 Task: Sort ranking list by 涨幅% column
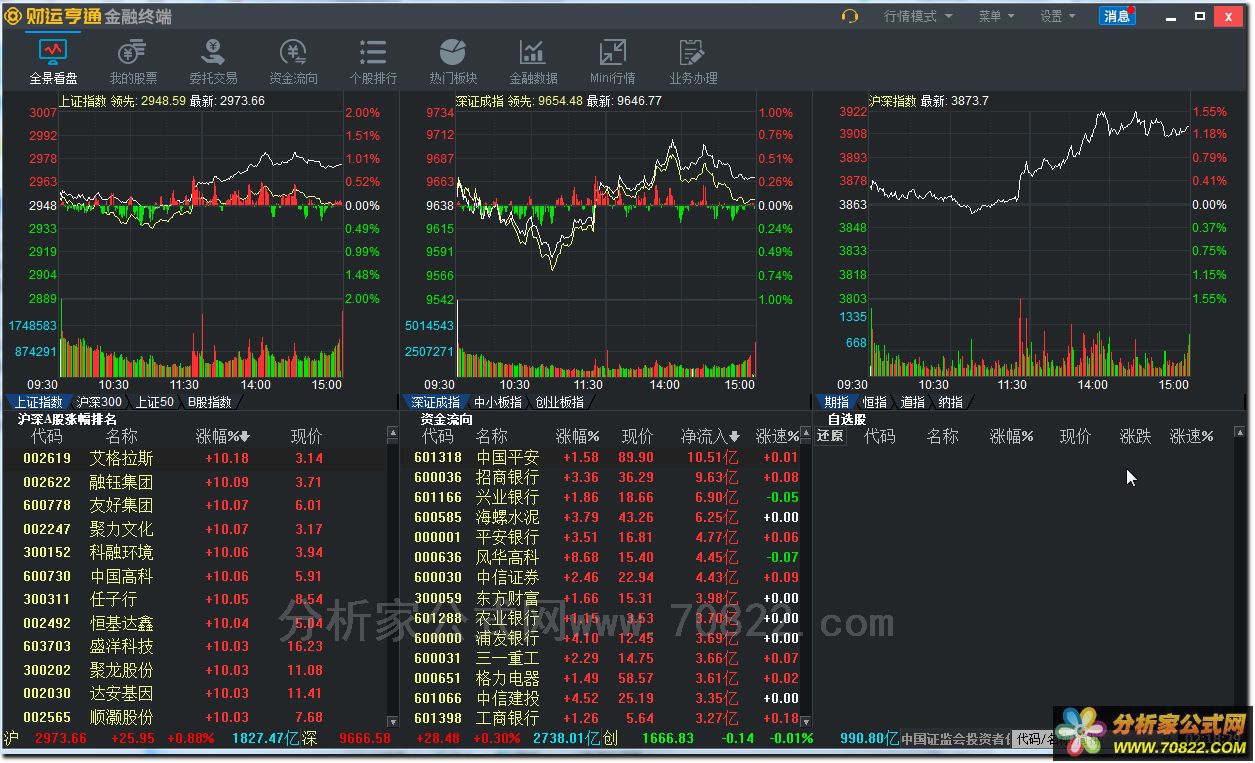(x=222, y=436)
